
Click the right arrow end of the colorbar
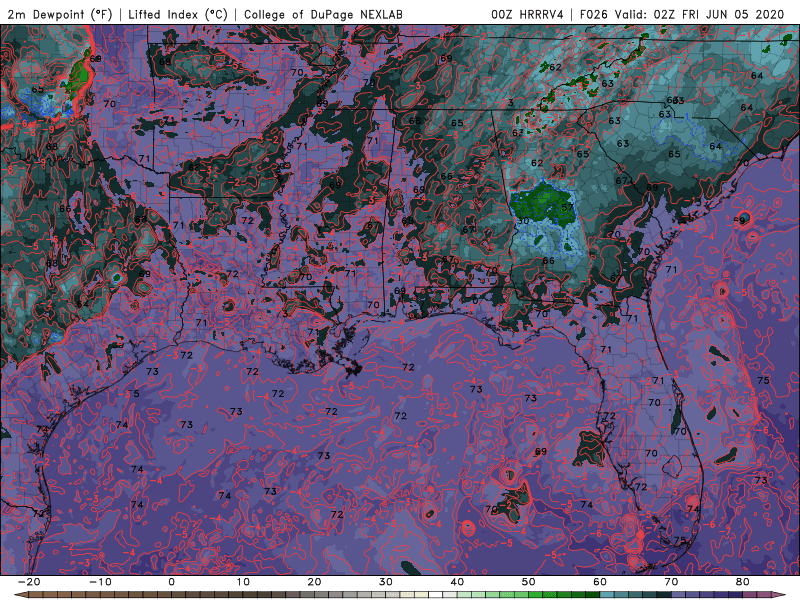pos(778,595)
